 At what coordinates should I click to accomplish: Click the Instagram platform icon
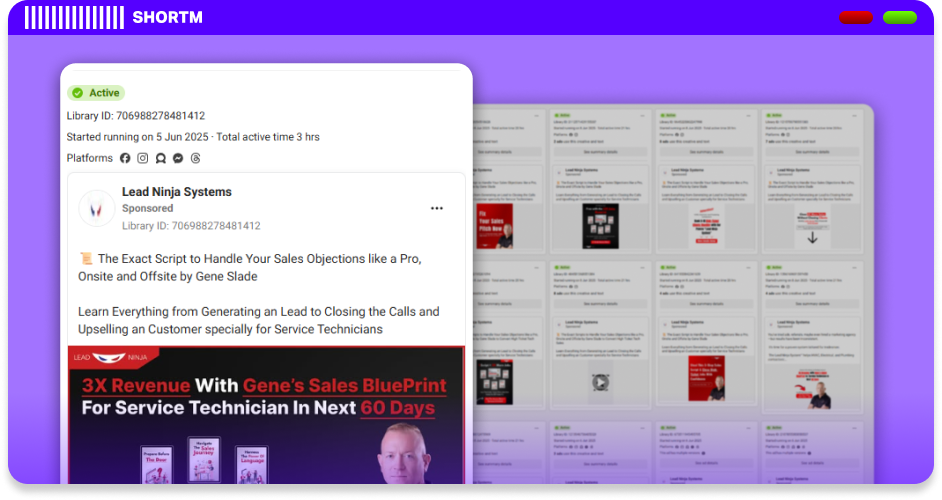coord(142,158)
